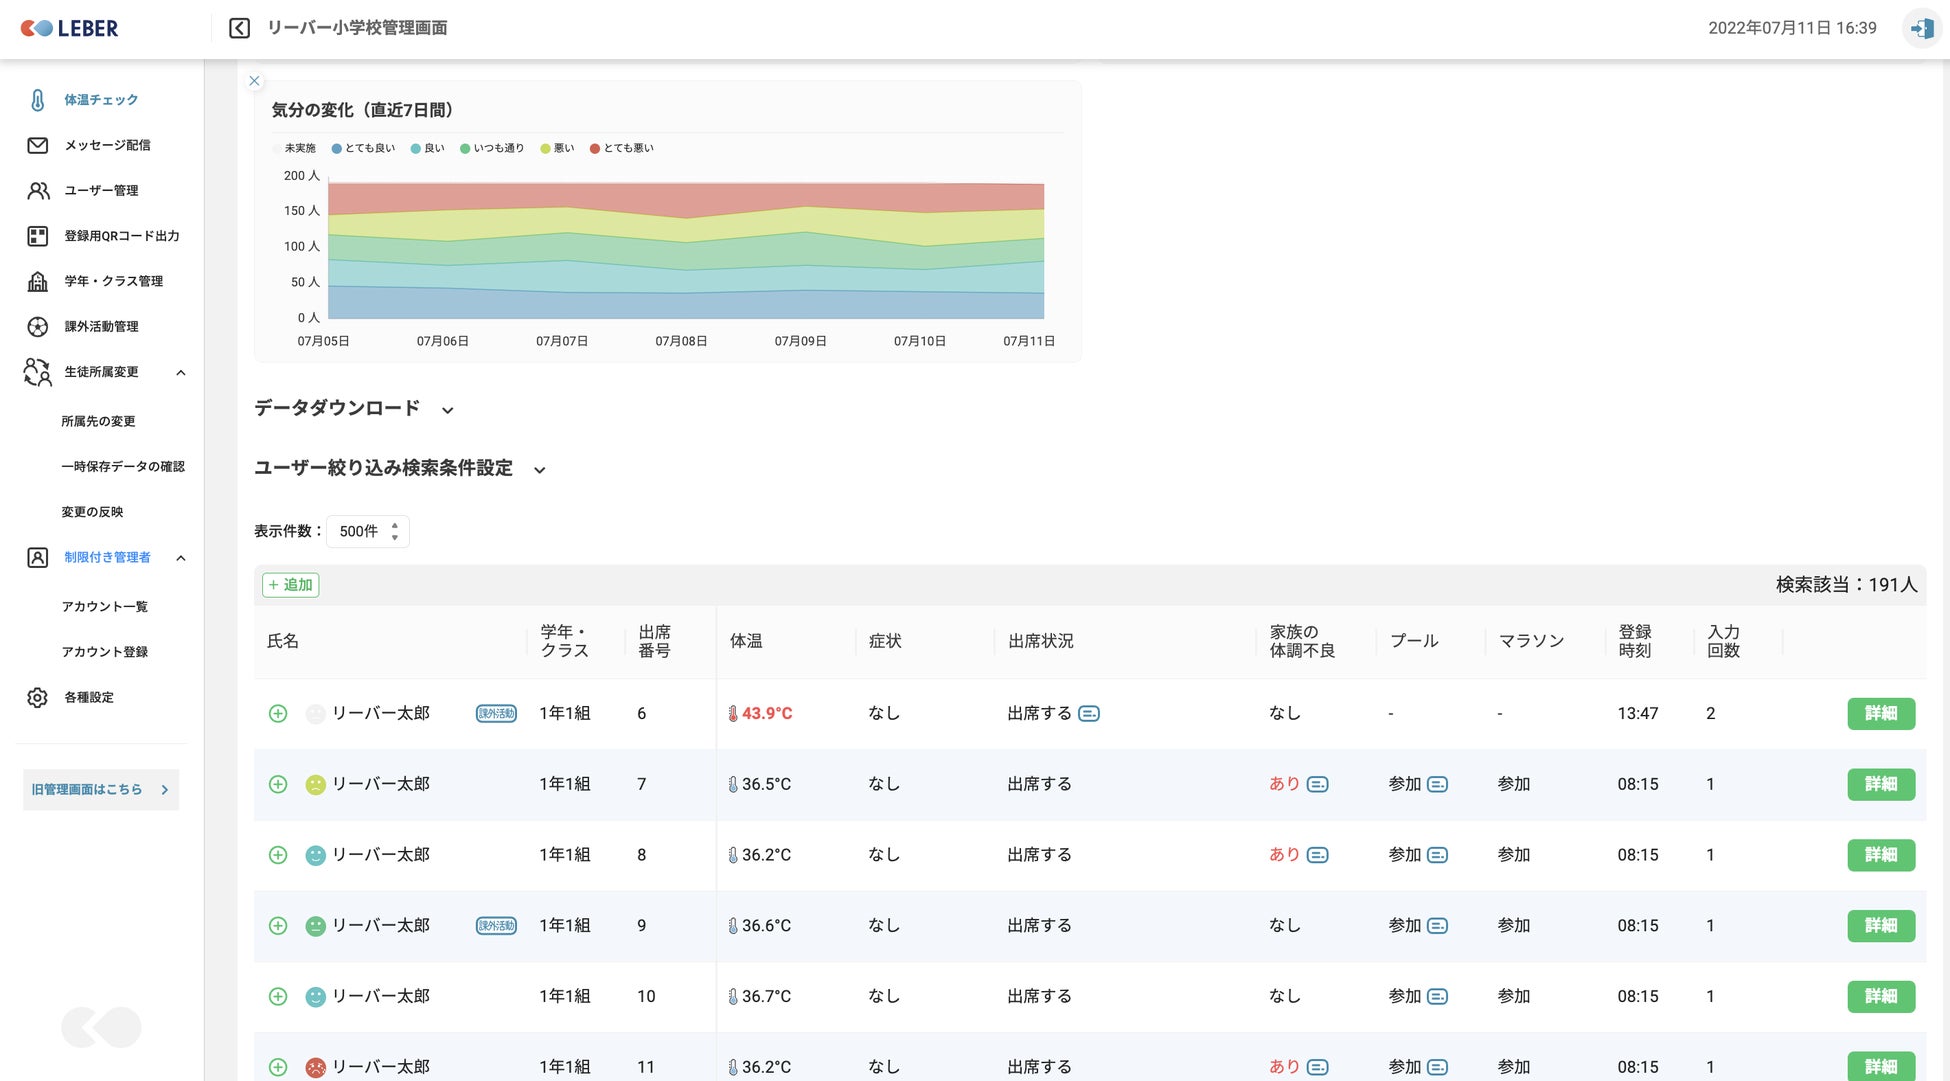Screen dimensions: 1950x1081
Task: Click the soccer ball icon for 課外活動管理
Action: point(37,326)
